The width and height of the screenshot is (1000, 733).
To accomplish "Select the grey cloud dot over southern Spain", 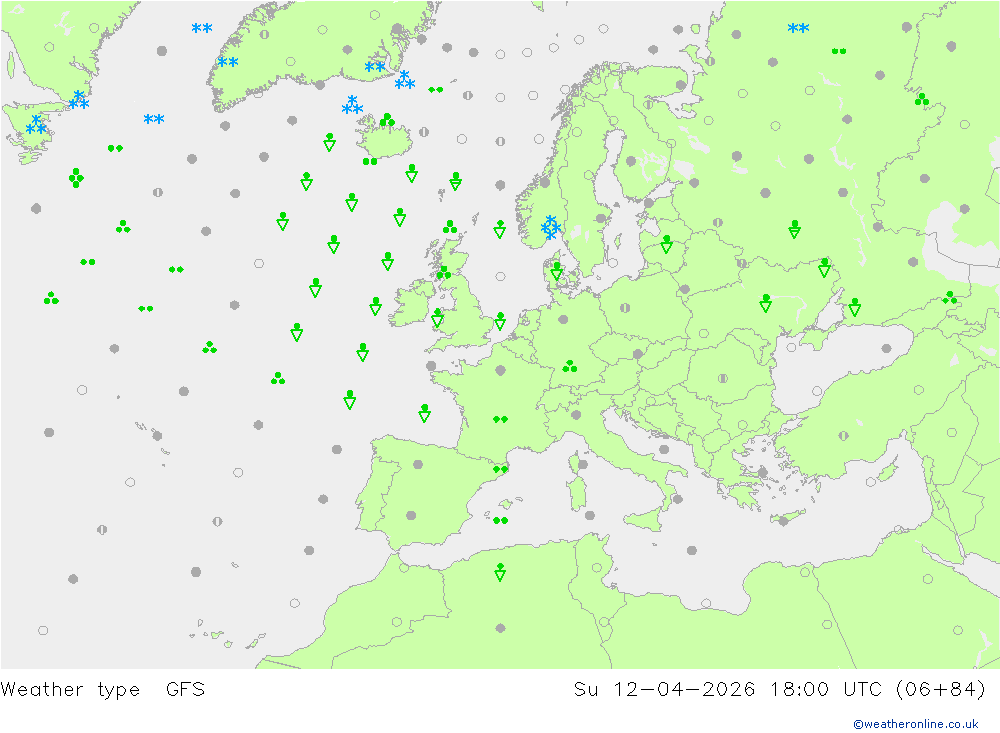I will pos(411,515).
